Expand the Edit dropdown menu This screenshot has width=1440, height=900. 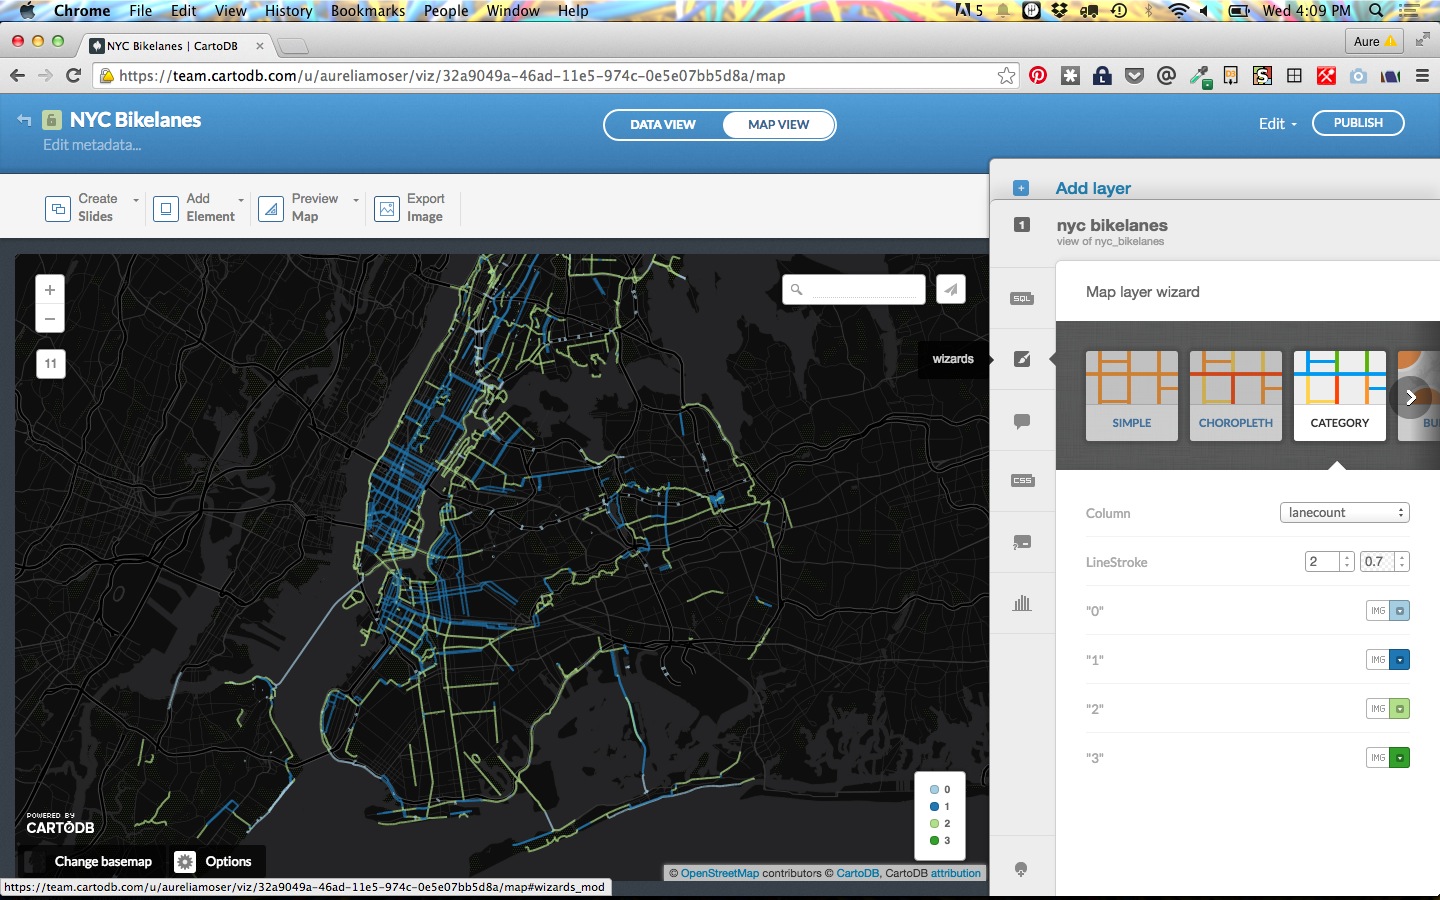tap(1277, 124)
